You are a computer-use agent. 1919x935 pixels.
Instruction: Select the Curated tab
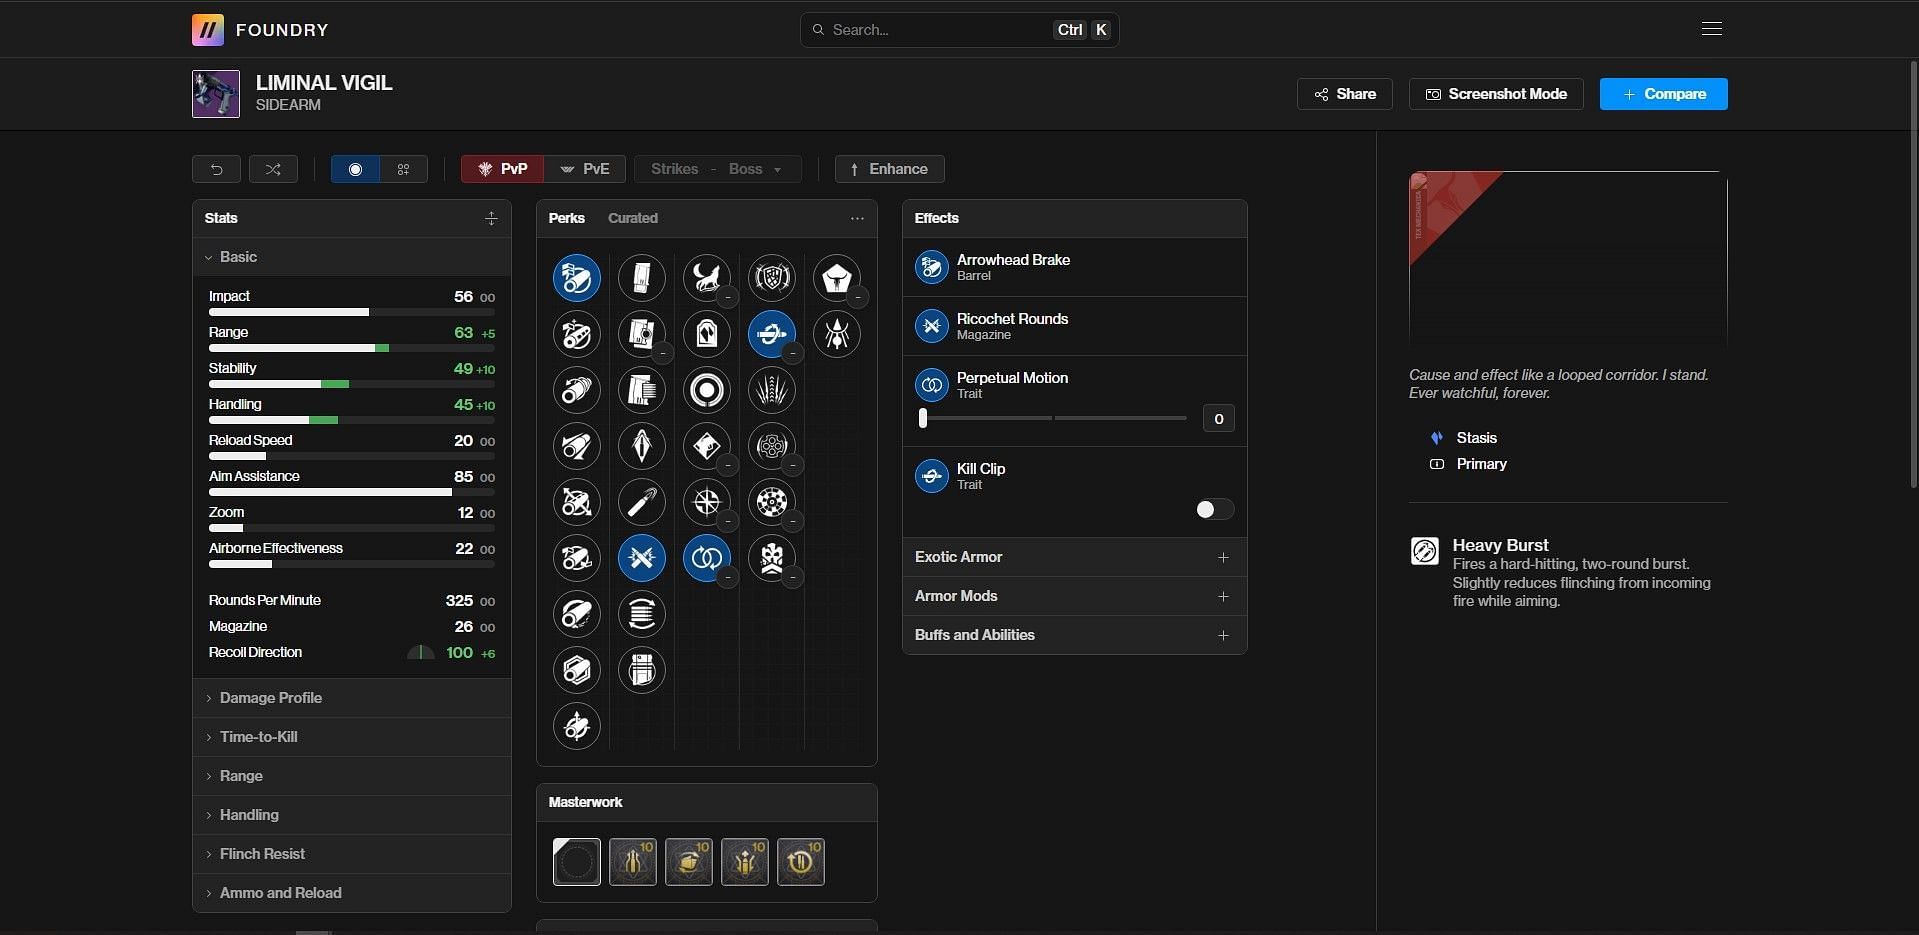pyautogui.click(x=633, y=218)
